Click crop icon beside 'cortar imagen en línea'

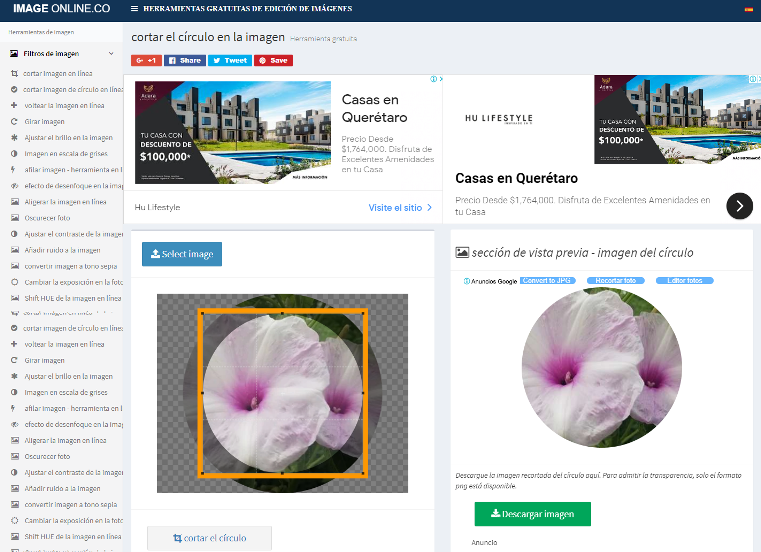13,73
